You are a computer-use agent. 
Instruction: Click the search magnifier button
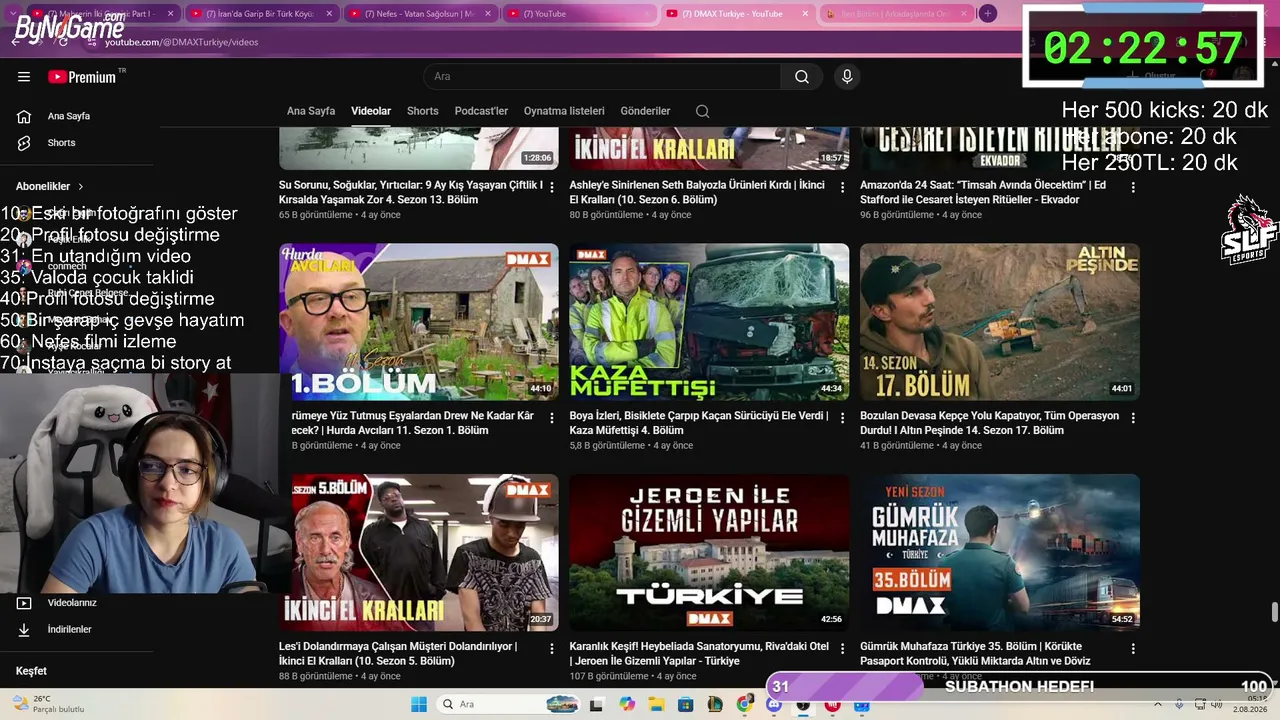(x=802, y=77)
